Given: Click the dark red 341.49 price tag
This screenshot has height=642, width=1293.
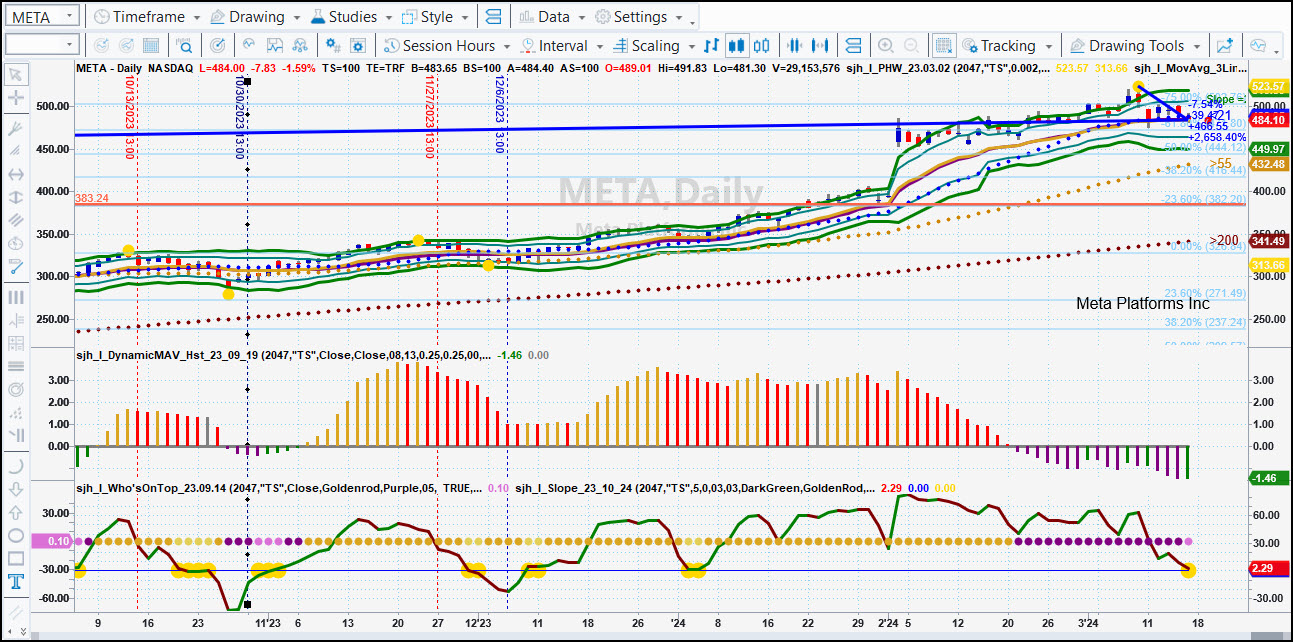Looking at the screenshot, I should (1267, 241).
